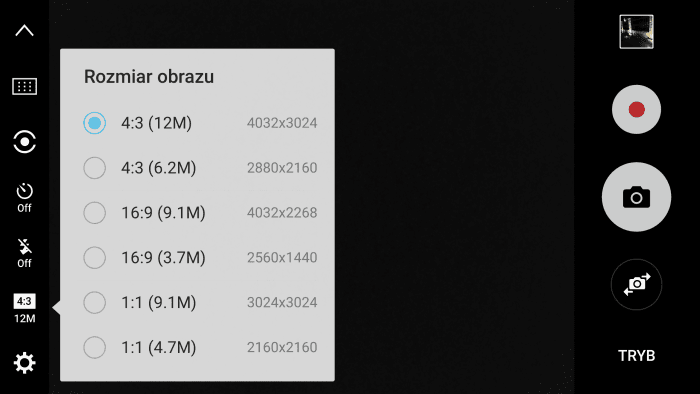Viewport: 700px width, 394px height.
Task: Open the 4:3 12M picture size icon
Action: tap(25, 308)
